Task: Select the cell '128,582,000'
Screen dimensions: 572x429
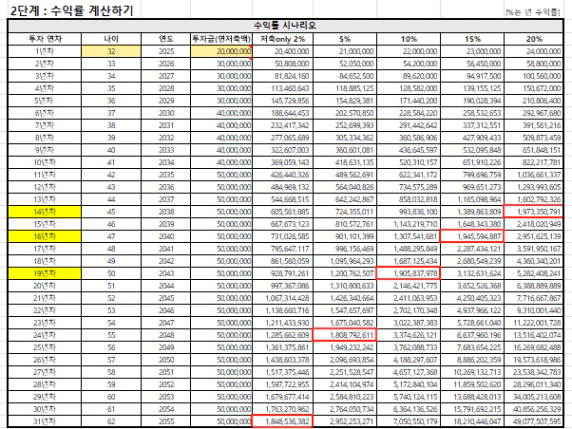Action: pyautogui.click(x=409, y=88)
